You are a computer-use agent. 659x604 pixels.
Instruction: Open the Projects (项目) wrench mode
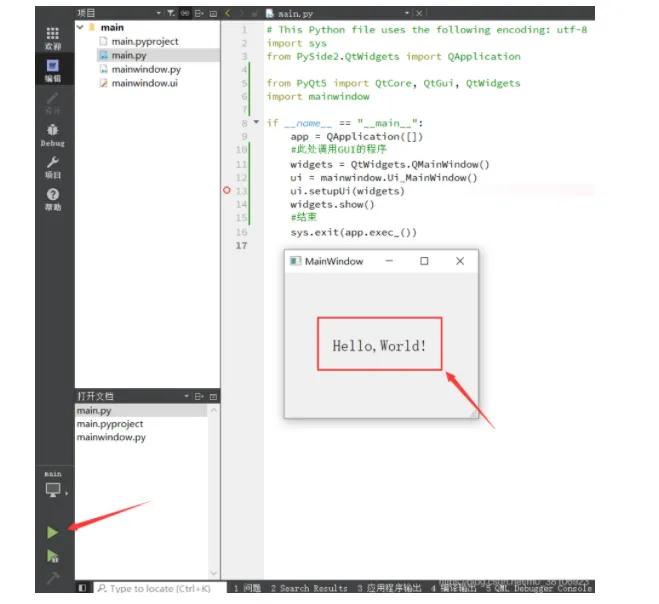point(53,167)
